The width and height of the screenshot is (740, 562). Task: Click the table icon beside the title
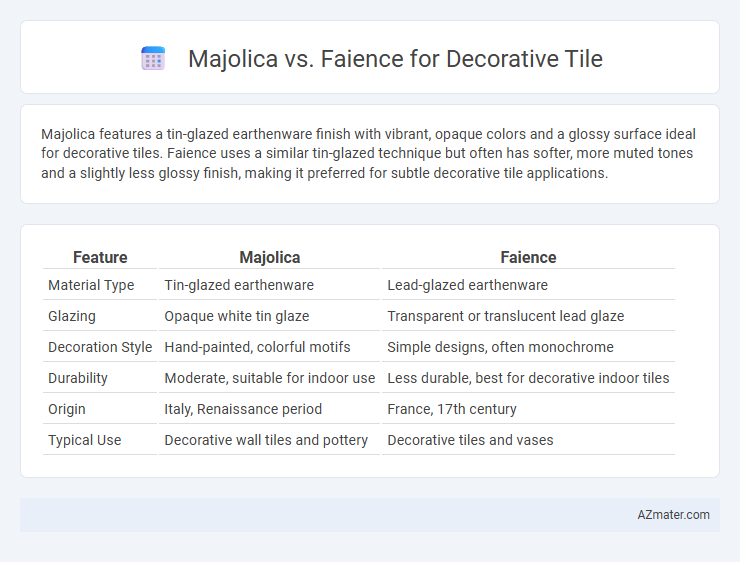point(153,59)
